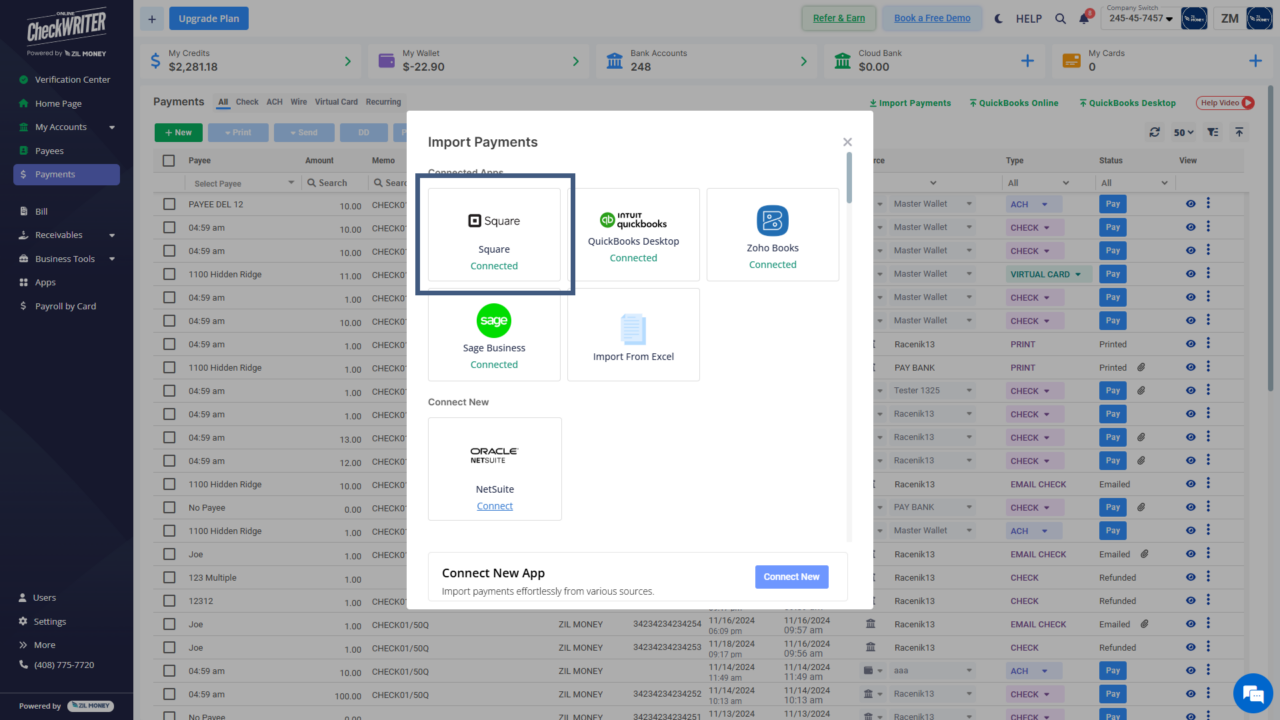The width and height of the screenshot is (1280, 720).
Task: Select the Sage Business import option
Action: point(494,335)
